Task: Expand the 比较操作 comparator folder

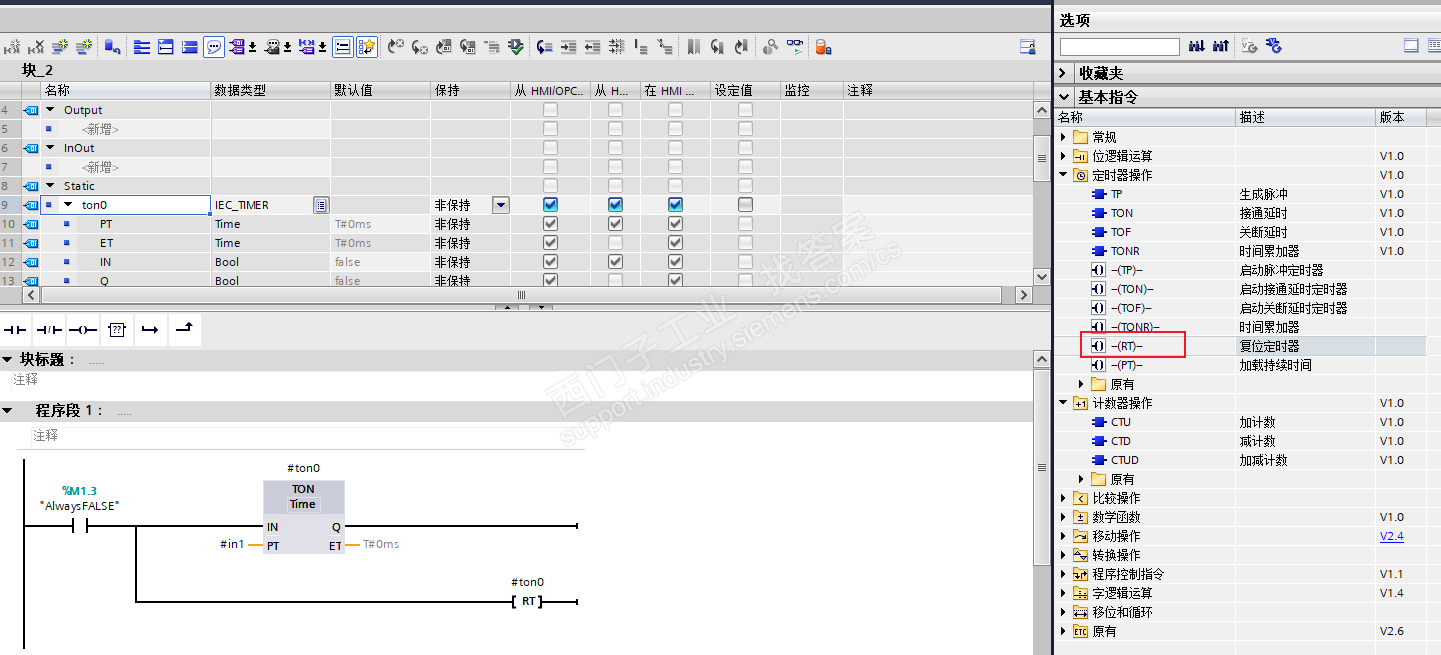Action: [x=1063, y=498]
